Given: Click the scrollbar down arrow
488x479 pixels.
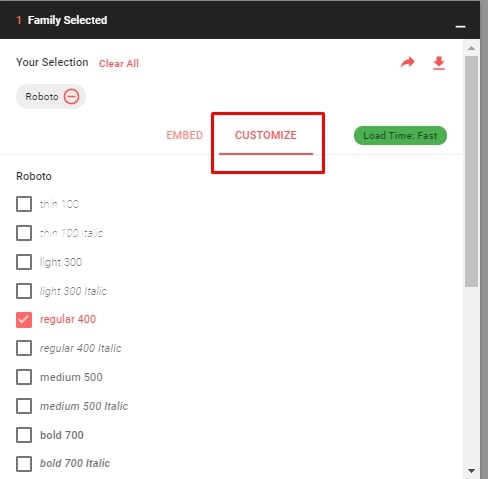Looking at the screenshot, I should [471, 471].
